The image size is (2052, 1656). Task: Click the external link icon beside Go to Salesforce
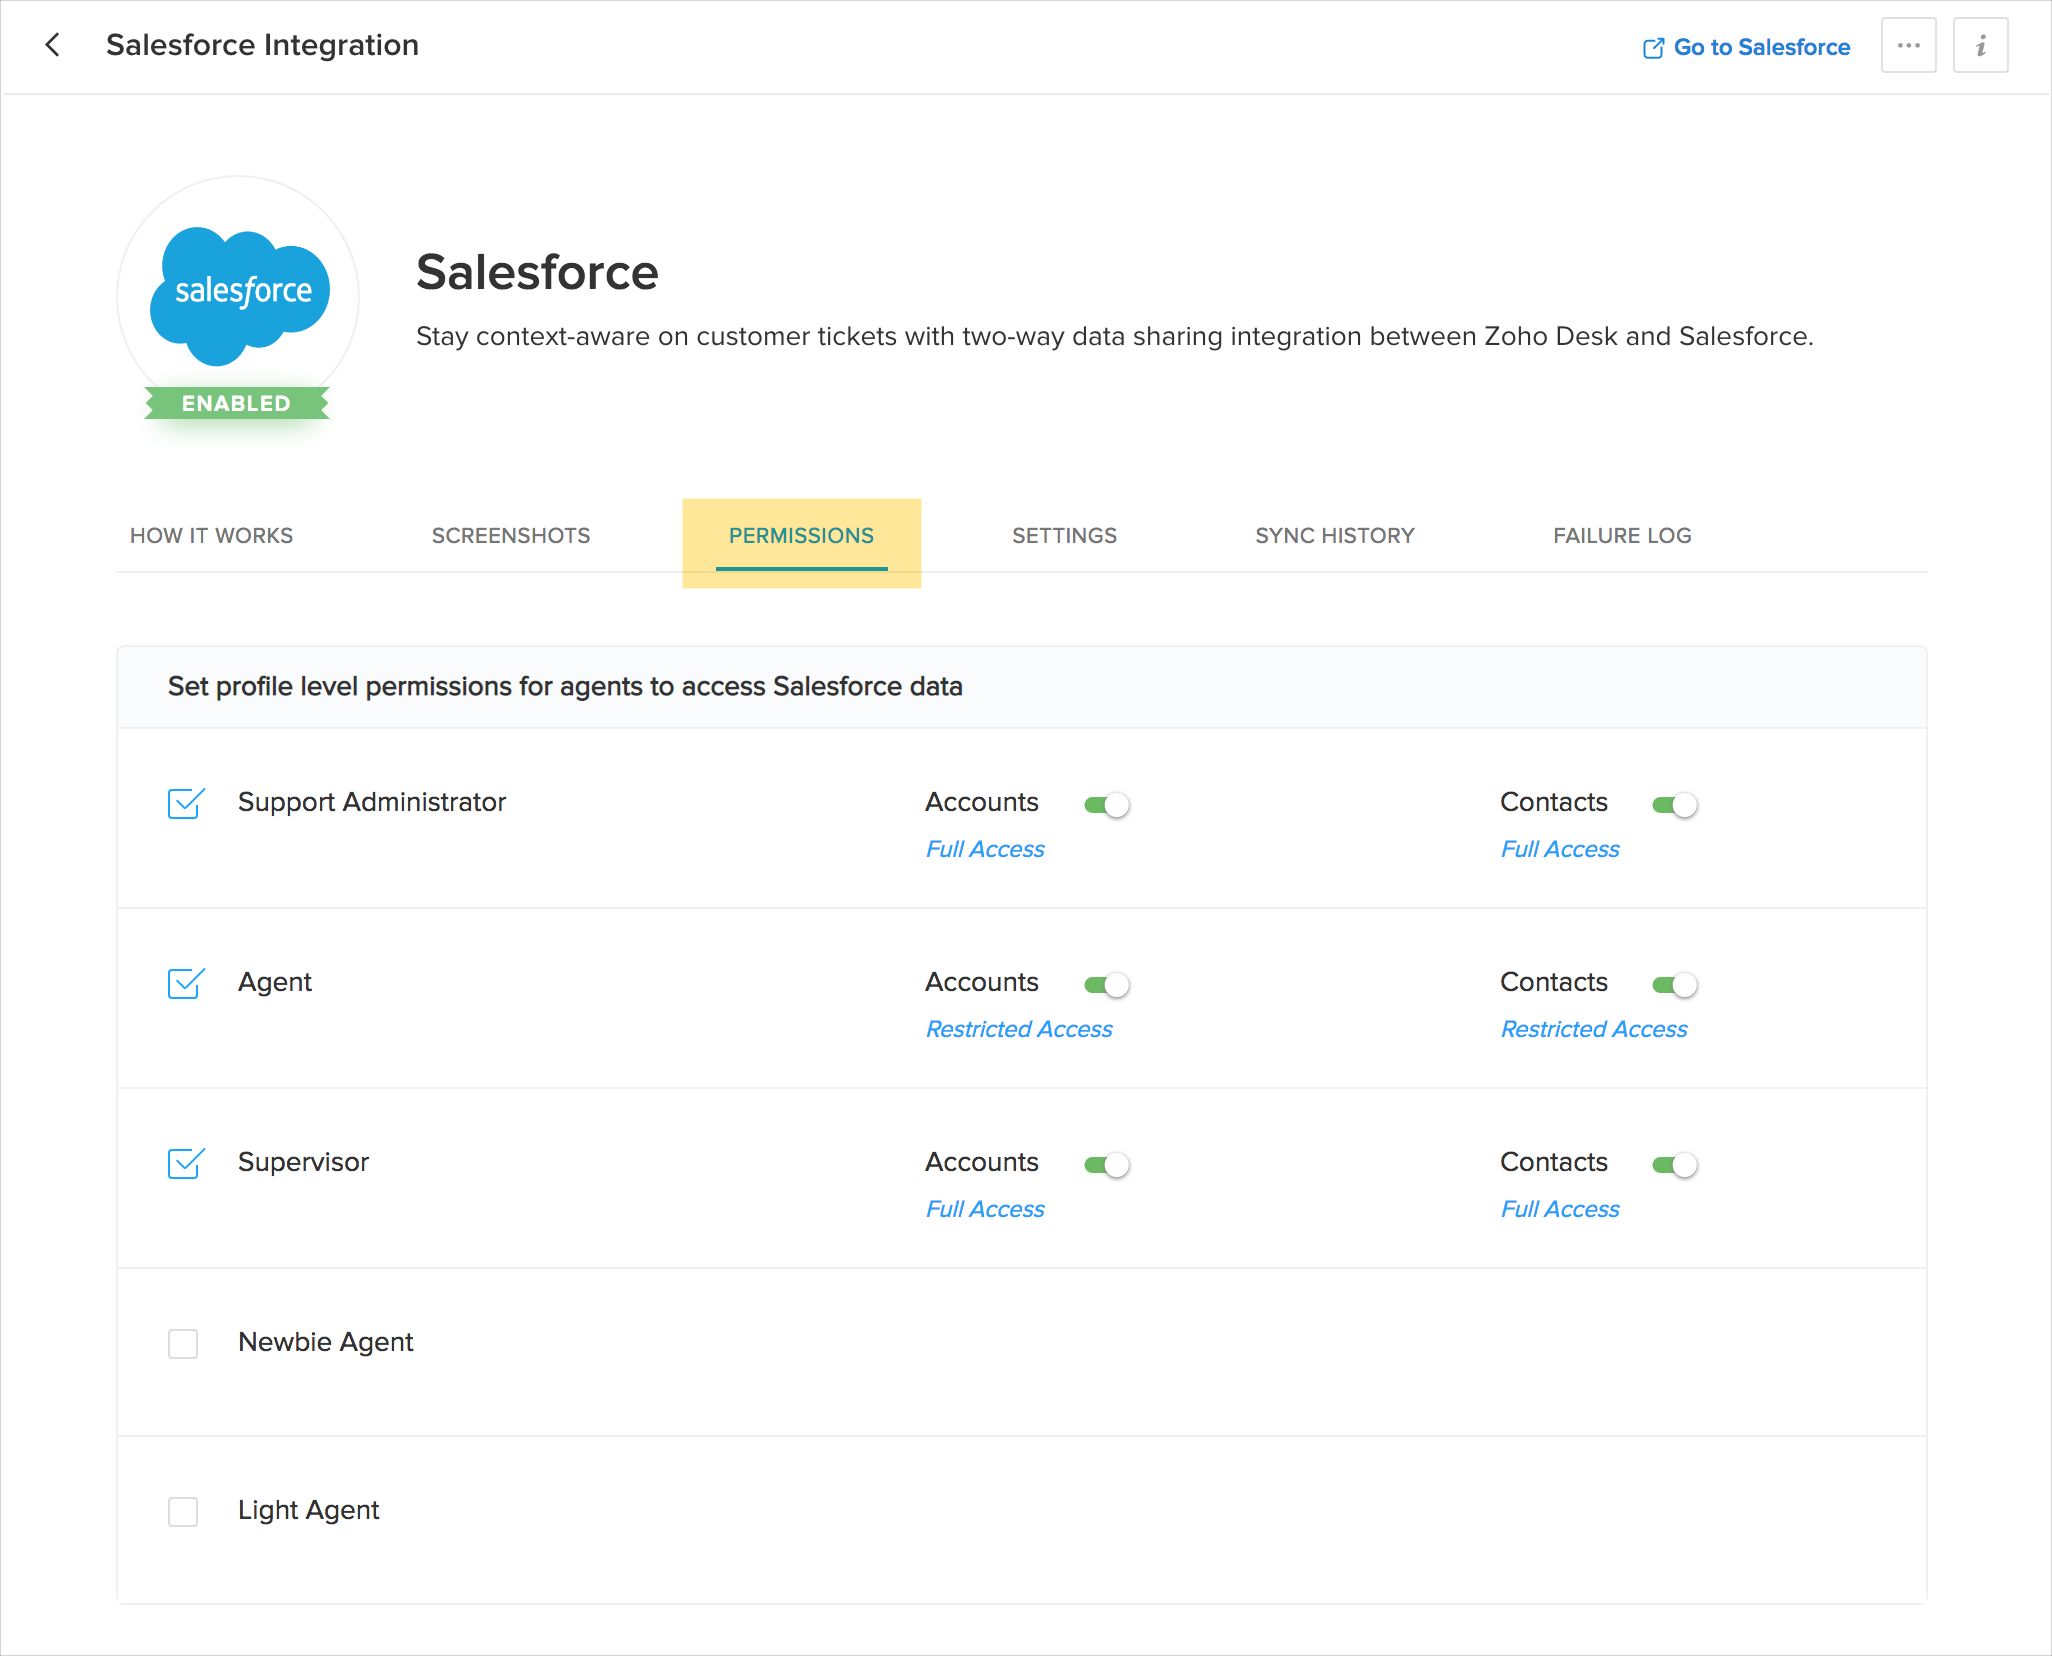(x=1653, y=48)
